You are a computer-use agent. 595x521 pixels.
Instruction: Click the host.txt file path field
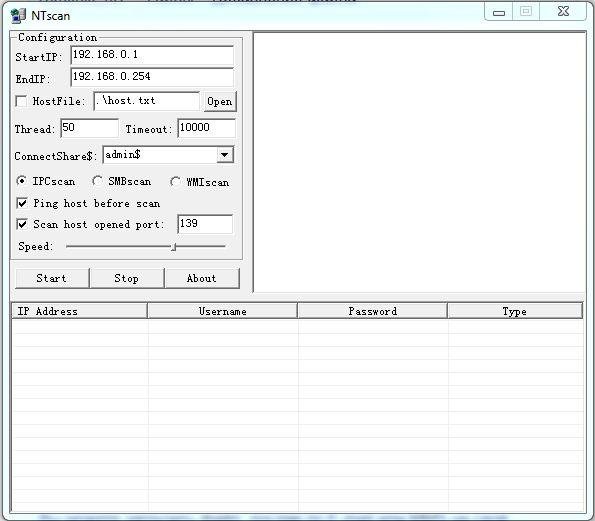click(146, 101)
